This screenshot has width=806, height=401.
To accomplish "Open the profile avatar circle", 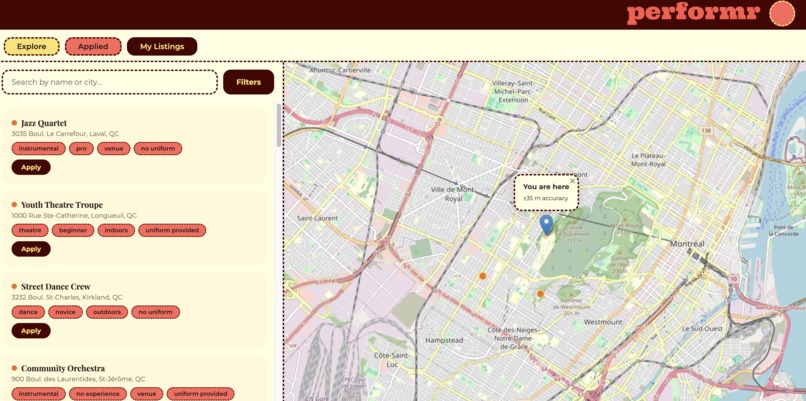I will pos(782,13).
